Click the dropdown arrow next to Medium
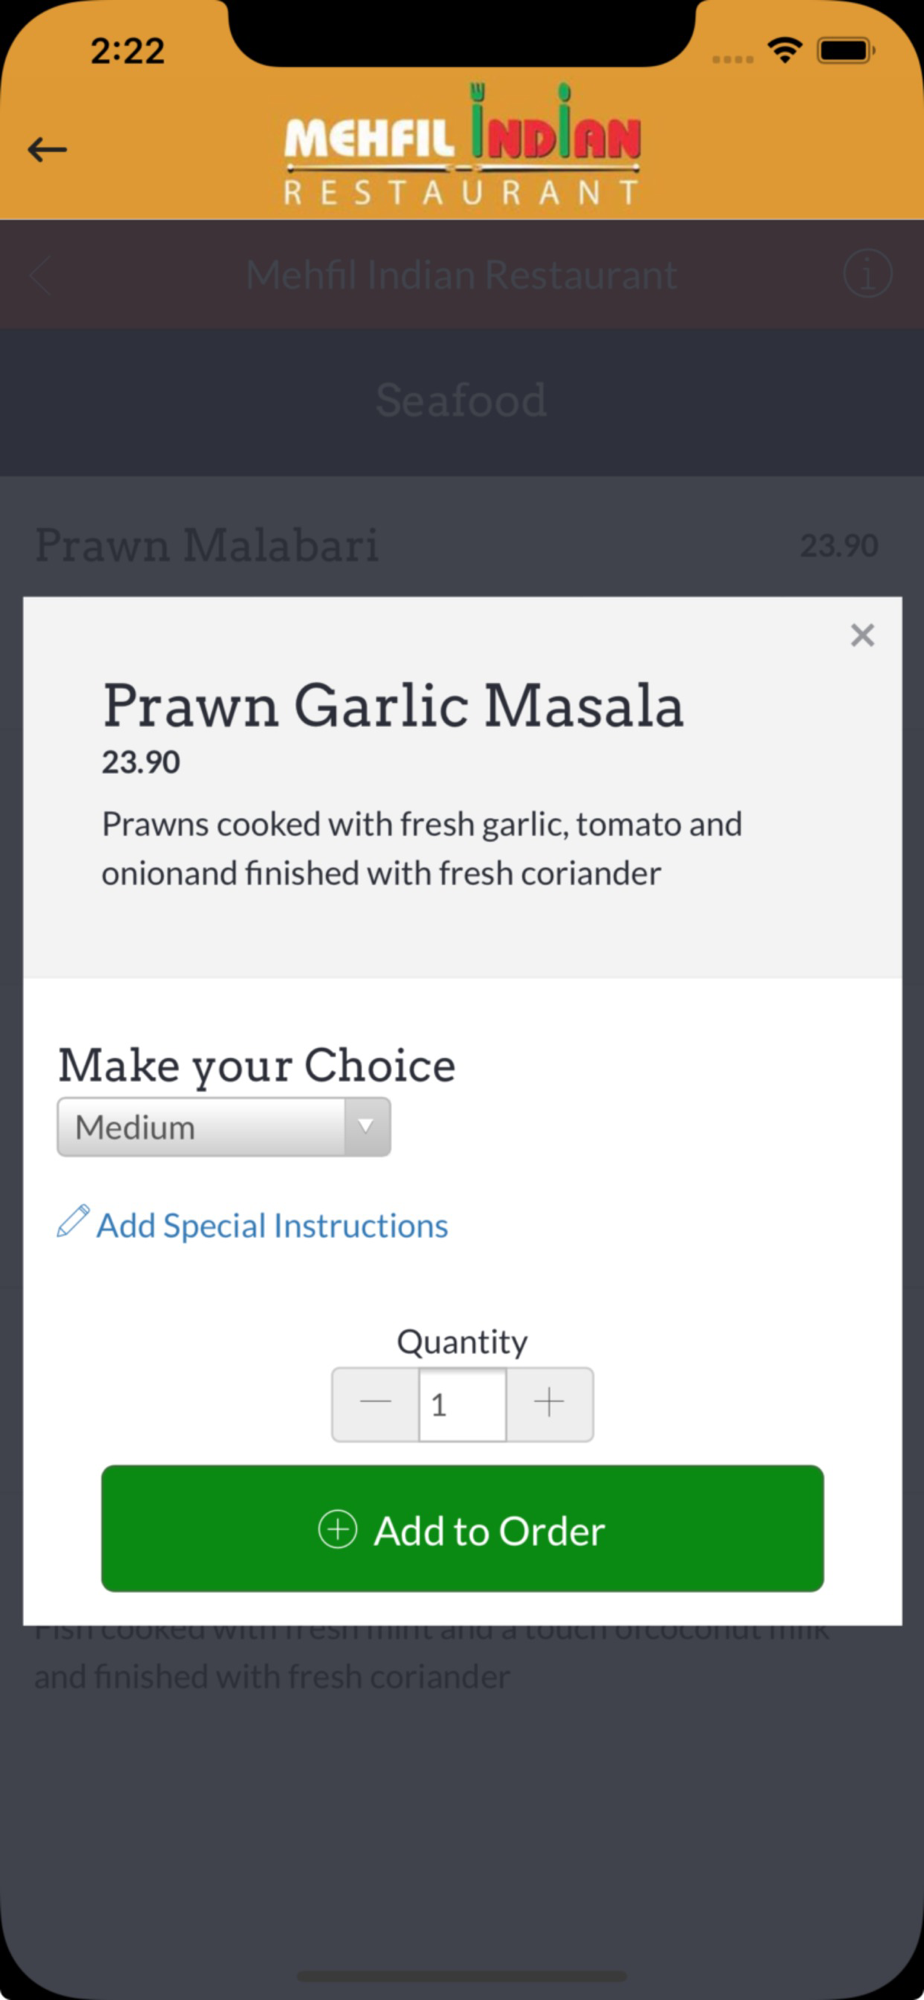The image size is (924, 2000). (x=367, y=1127)
